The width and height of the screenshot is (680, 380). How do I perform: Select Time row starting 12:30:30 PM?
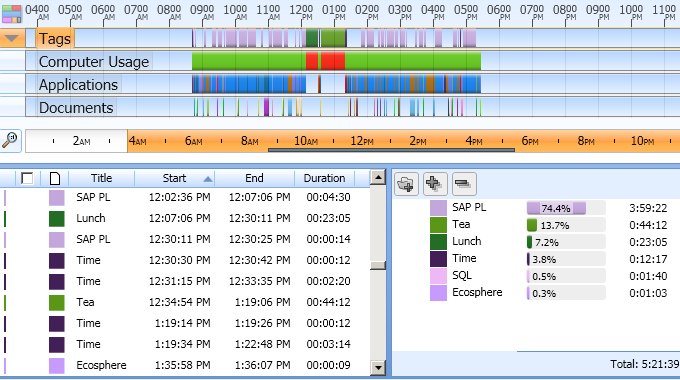(x=185, y=260)
